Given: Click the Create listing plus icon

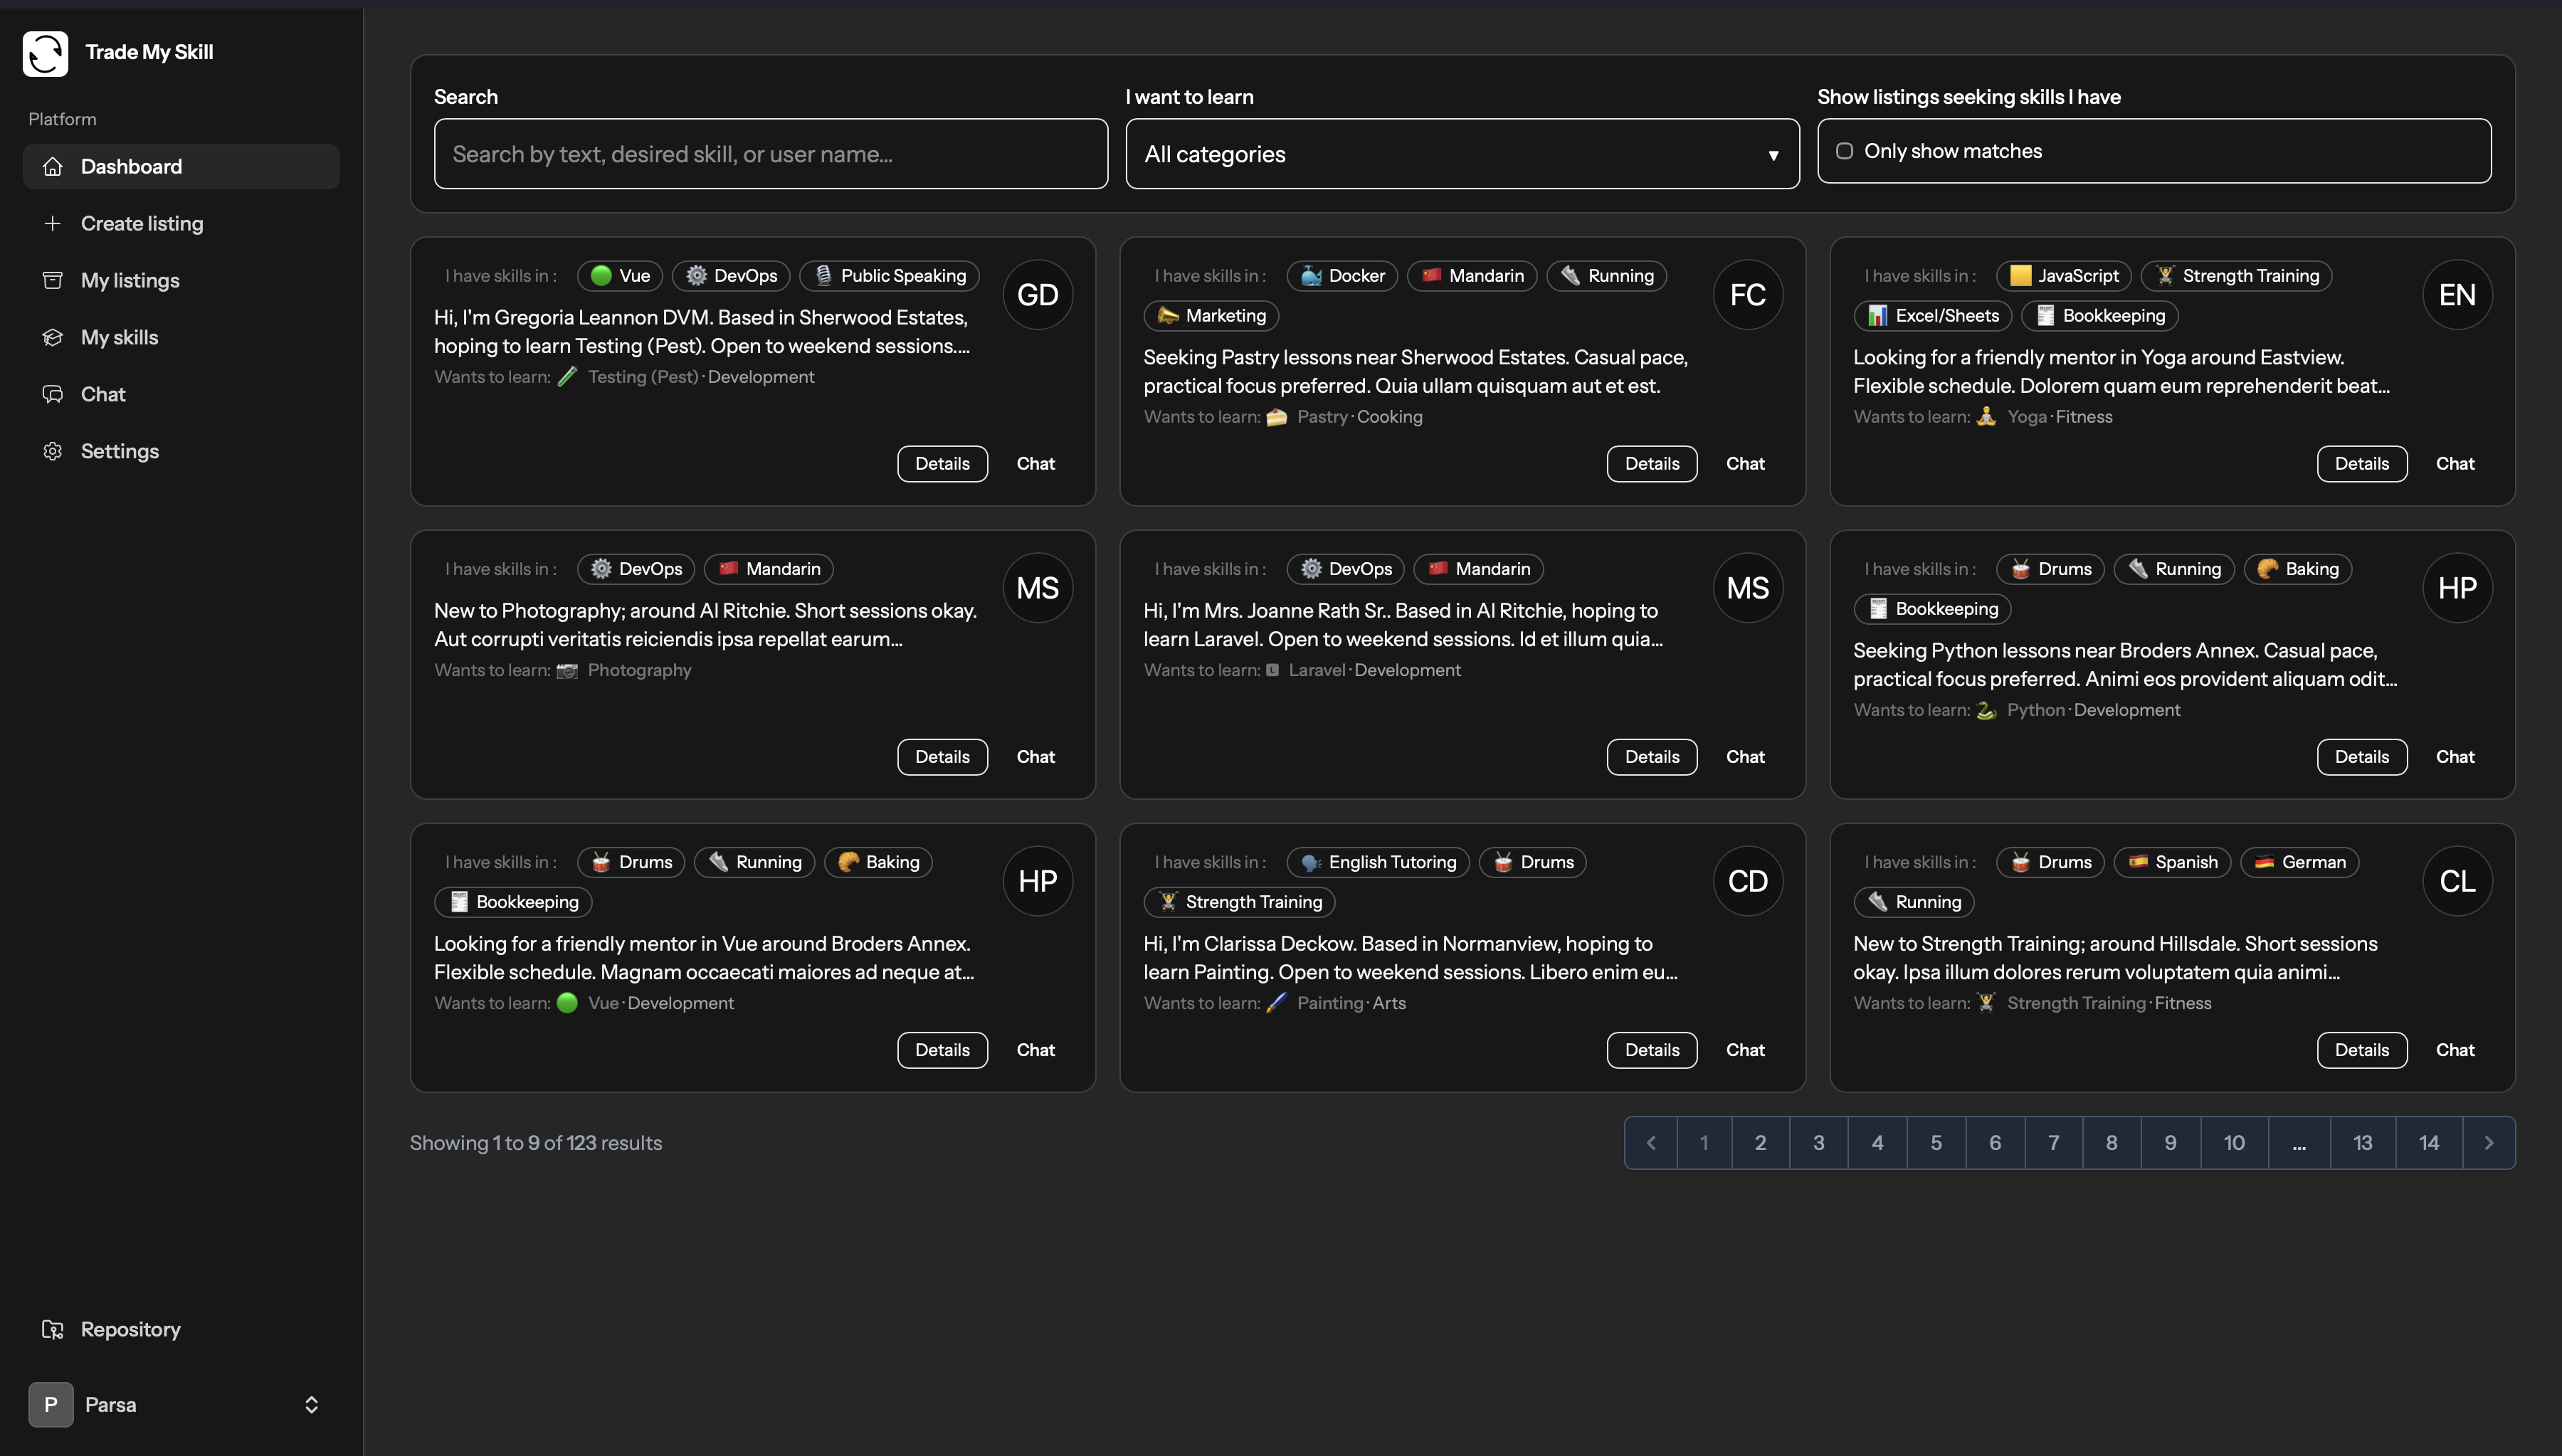Looking at the screenshot, I should 53,223.
